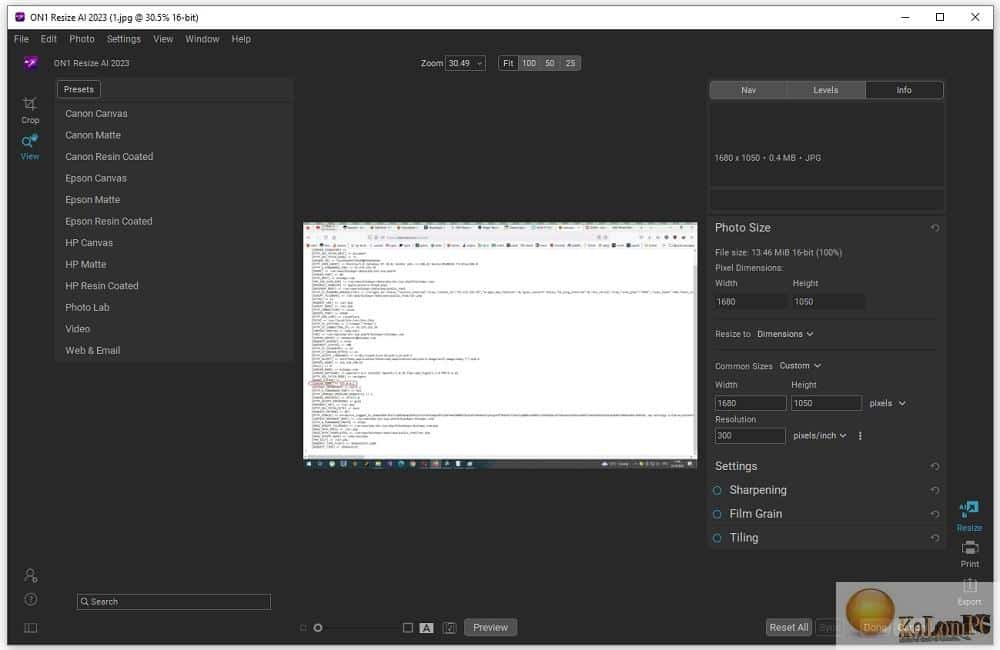
Task: Switch to the Nav tab
Action: (x=749, y=90)
